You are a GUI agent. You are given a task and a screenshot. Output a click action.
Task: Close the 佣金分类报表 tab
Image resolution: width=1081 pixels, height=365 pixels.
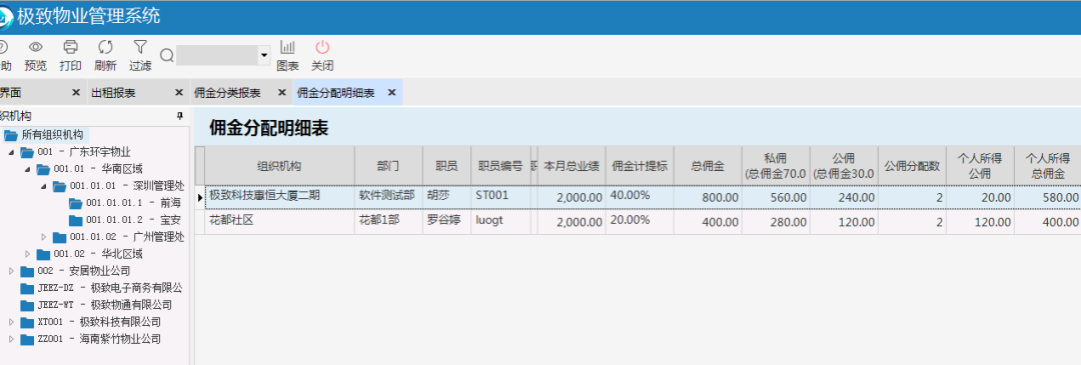281,92
